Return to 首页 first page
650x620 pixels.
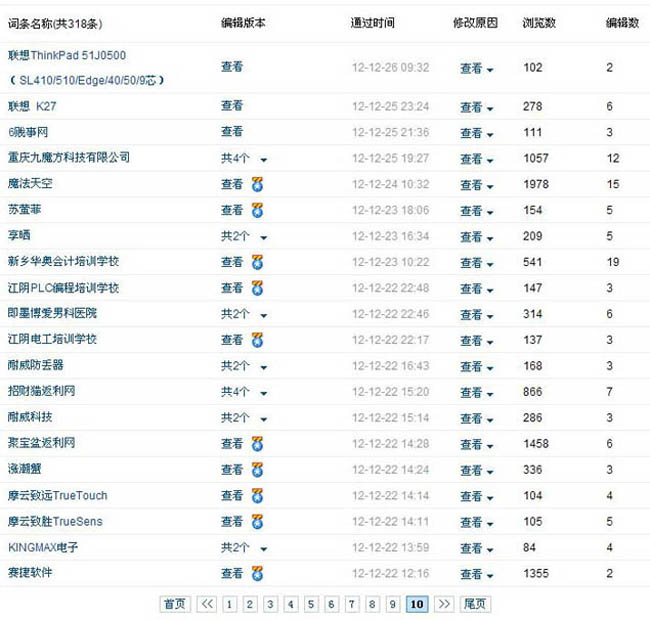[174, 604]
